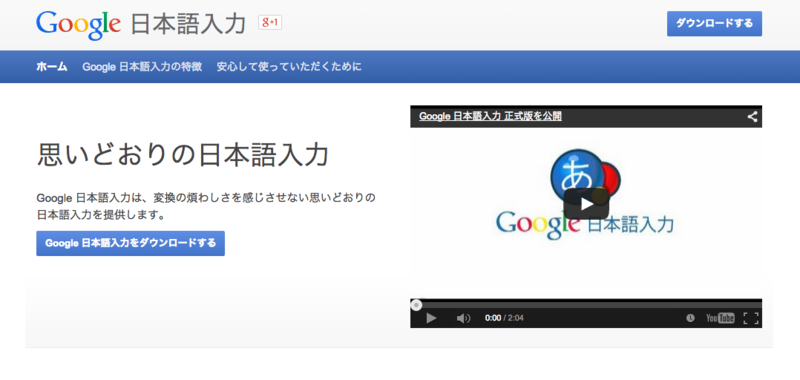Screen dimensions: 800x380
Task: Click the video share icon
Action: [752, 117]
